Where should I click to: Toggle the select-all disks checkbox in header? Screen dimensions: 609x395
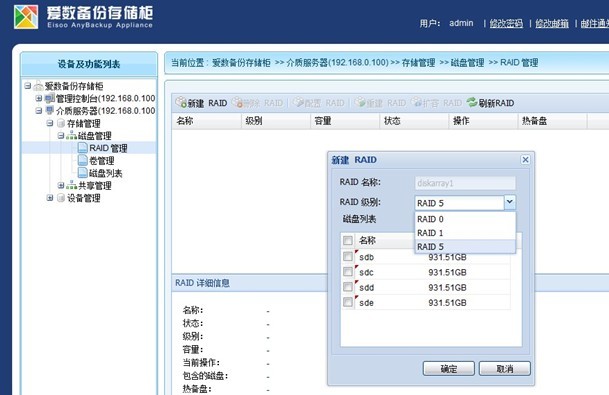348,240
